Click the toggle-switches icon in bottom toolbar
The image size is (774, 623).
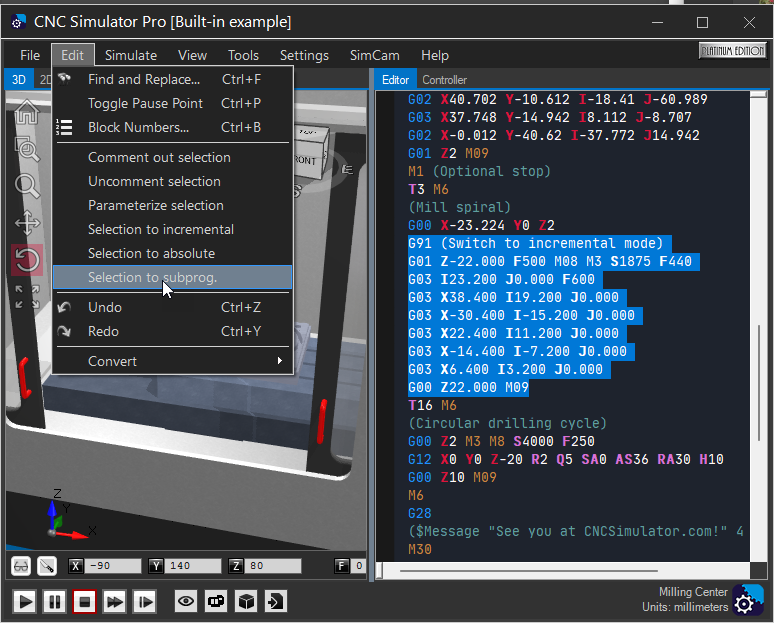[x=216, y=601]
